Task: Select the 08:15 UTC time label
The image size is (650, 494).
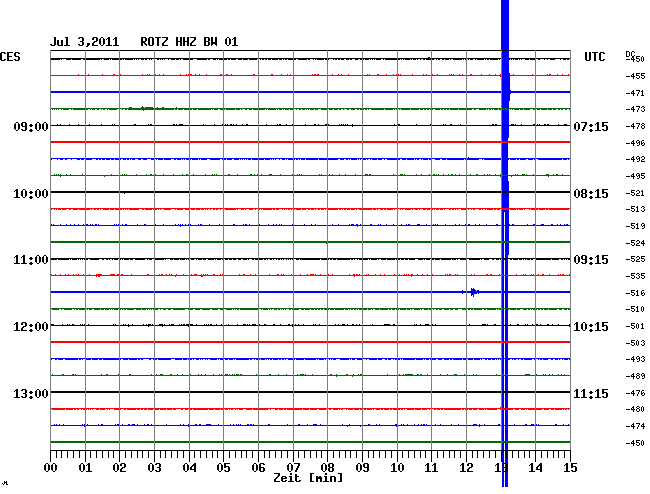Action: (591, 194)
